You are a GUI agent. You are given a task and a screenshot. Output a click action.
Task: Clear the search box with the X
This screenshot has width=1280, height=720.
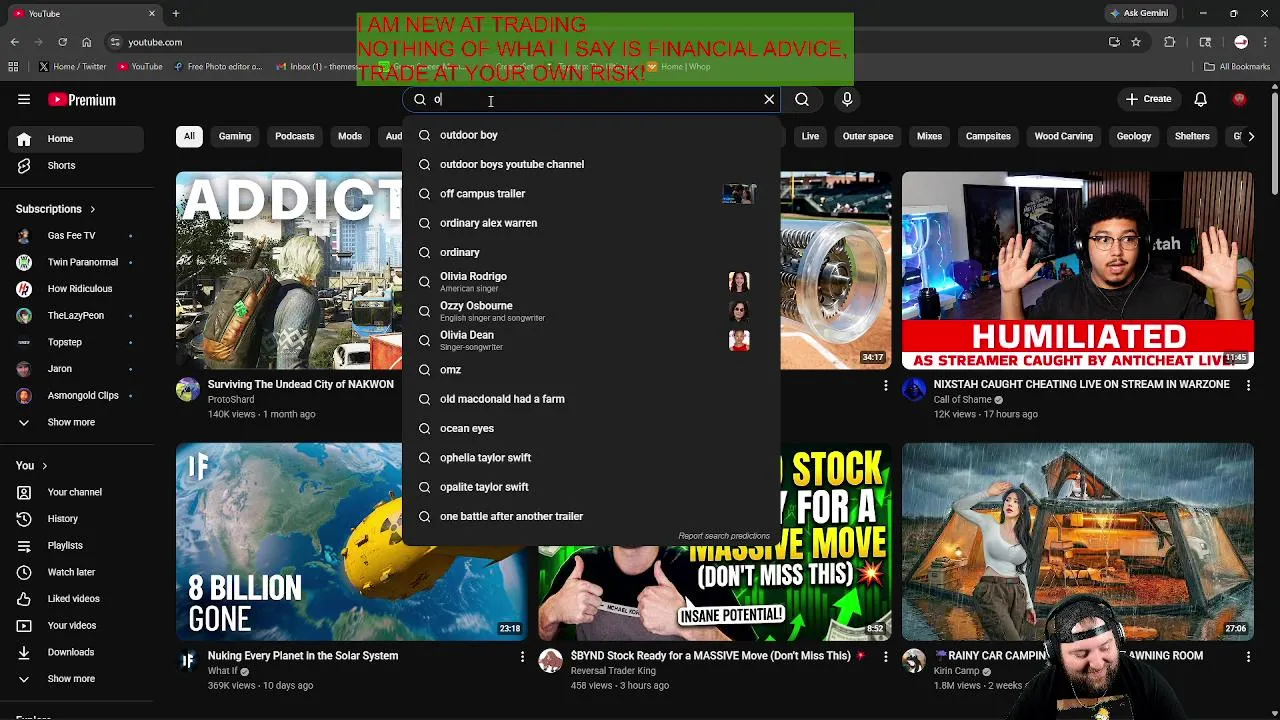click(769, 100)
